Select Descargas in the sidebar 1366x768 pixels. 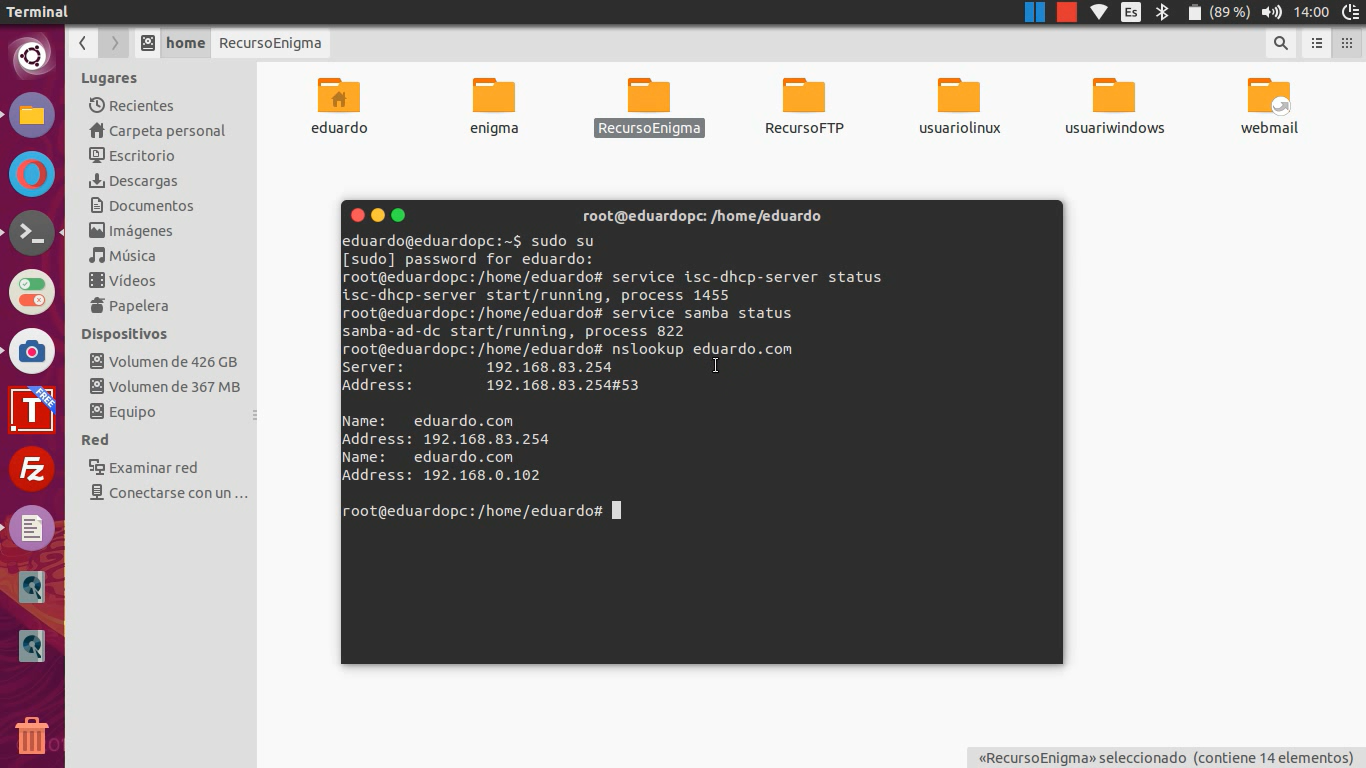pyautogui.click(x=143, y=181)
